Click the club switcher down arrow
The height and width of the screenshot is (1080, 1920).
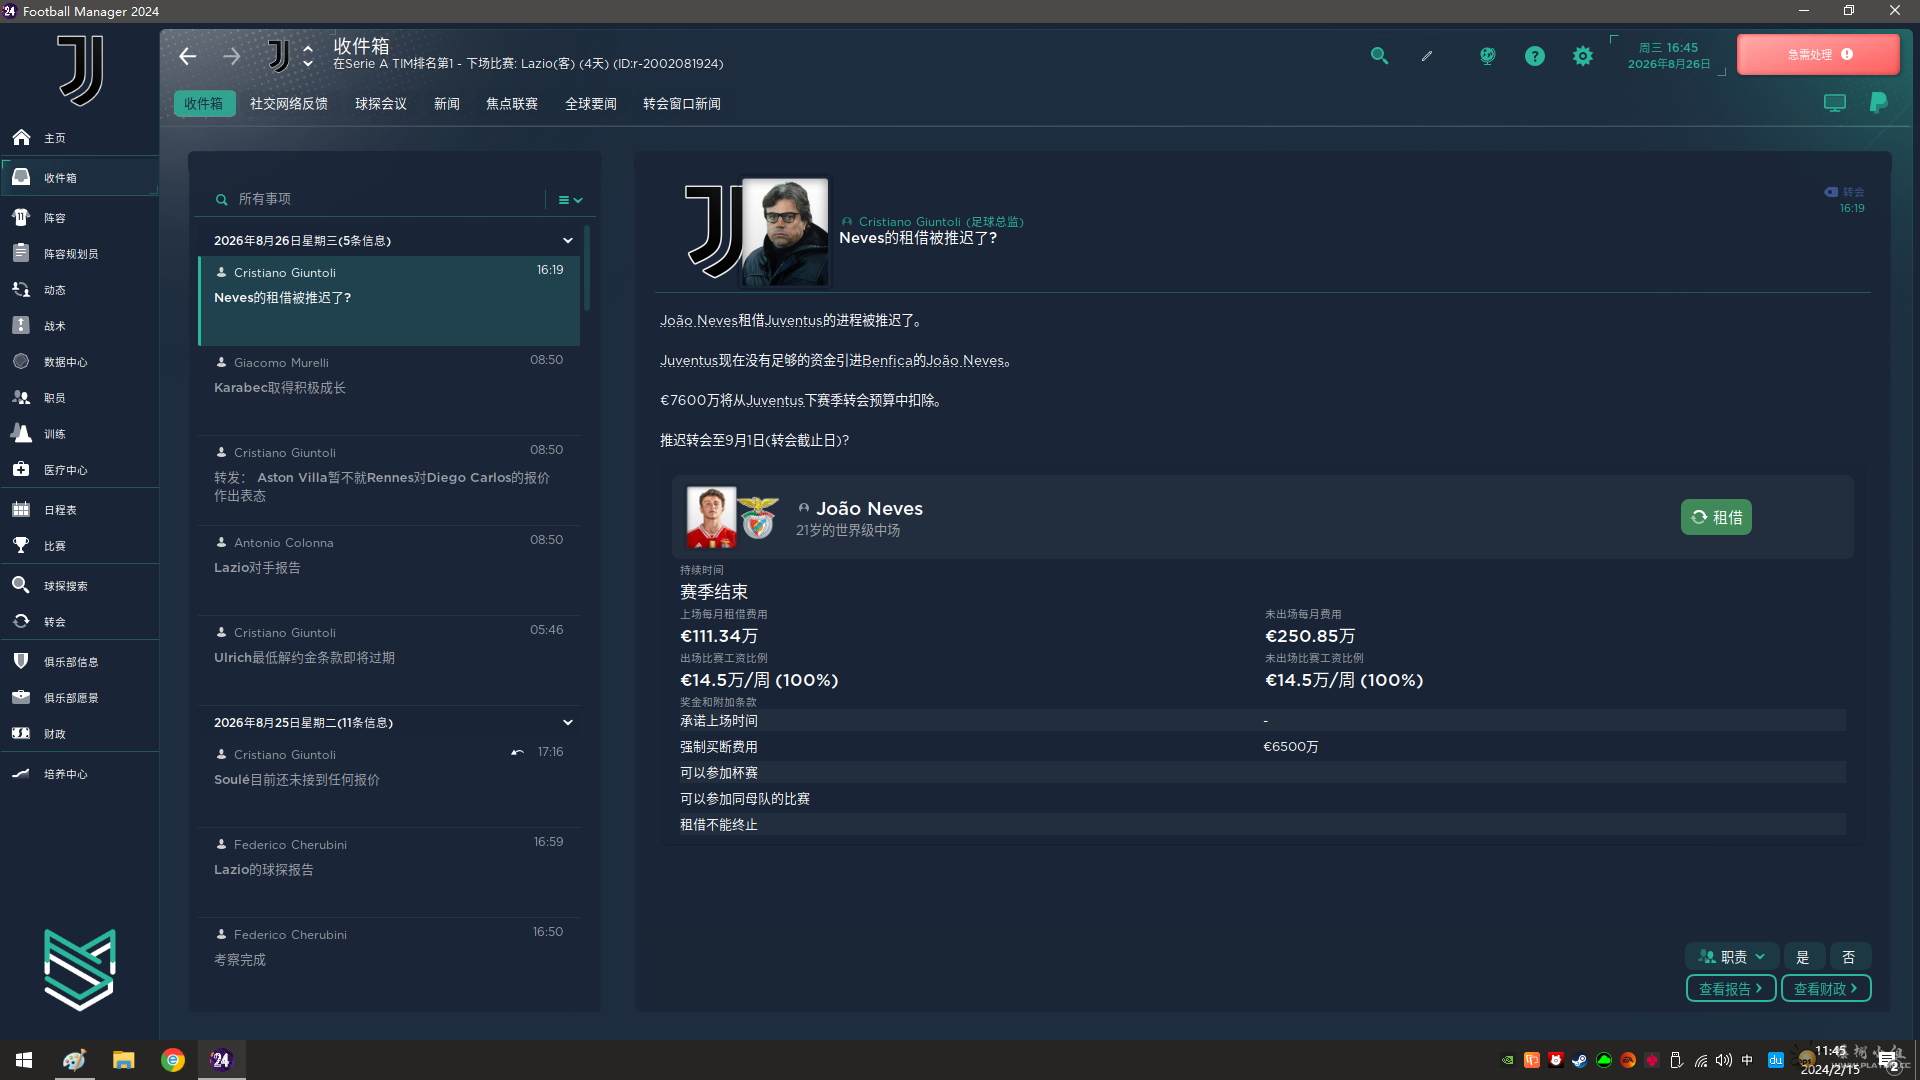308,64
